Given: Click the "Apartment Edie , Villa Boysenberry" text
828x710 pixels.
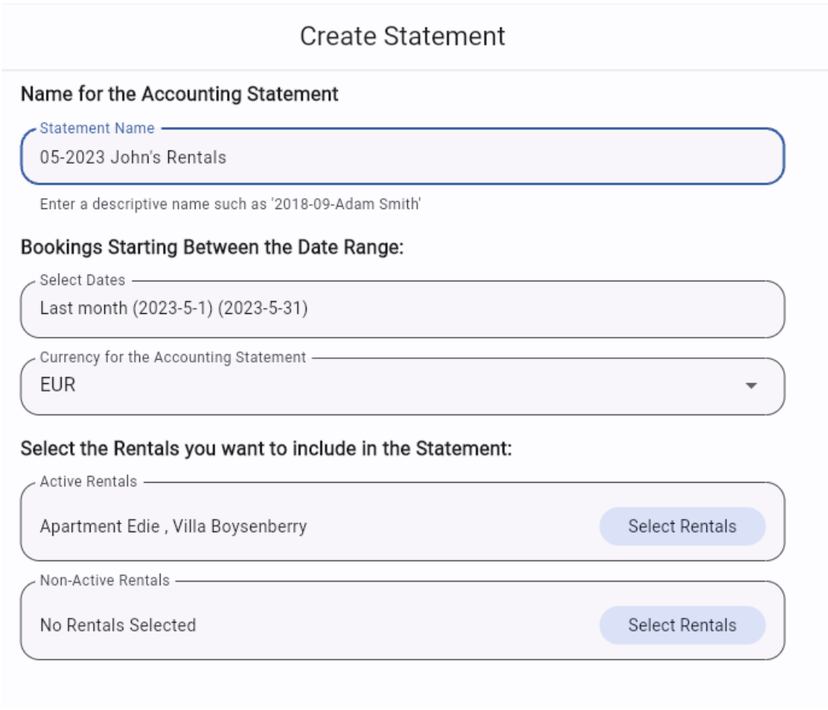Looking at the screenshot, I should point(173,526).
